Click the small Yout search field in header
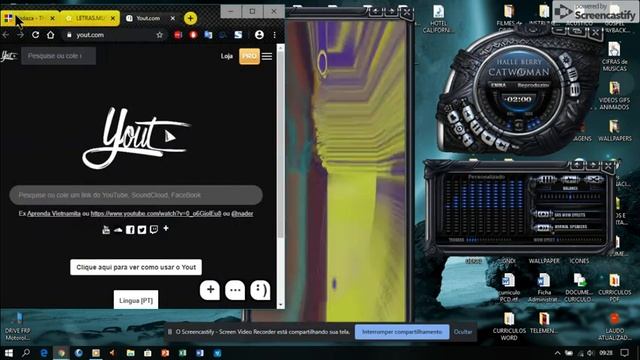Viewport: 640px width, 360px height. pyautogui.click(x=58, y=56)
